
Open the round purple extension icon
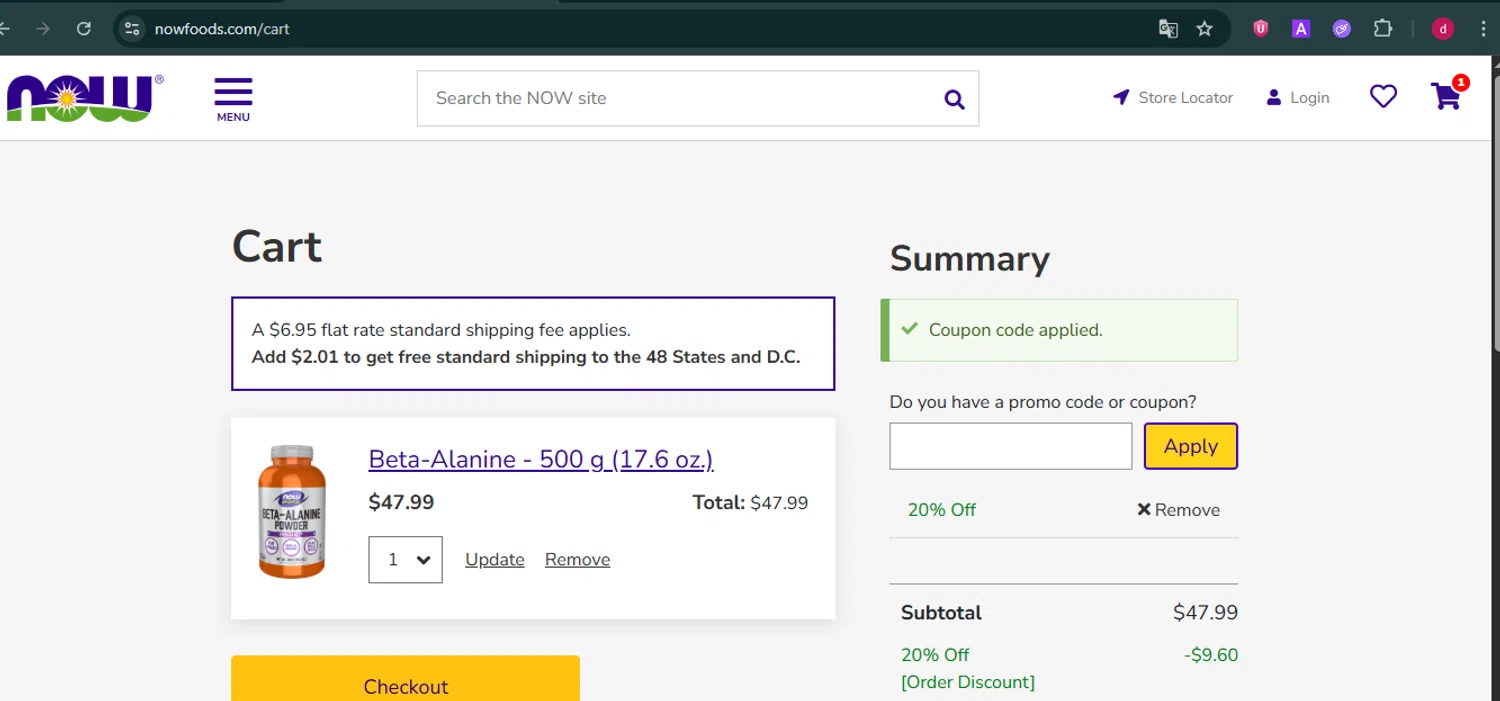point(1342,29)
